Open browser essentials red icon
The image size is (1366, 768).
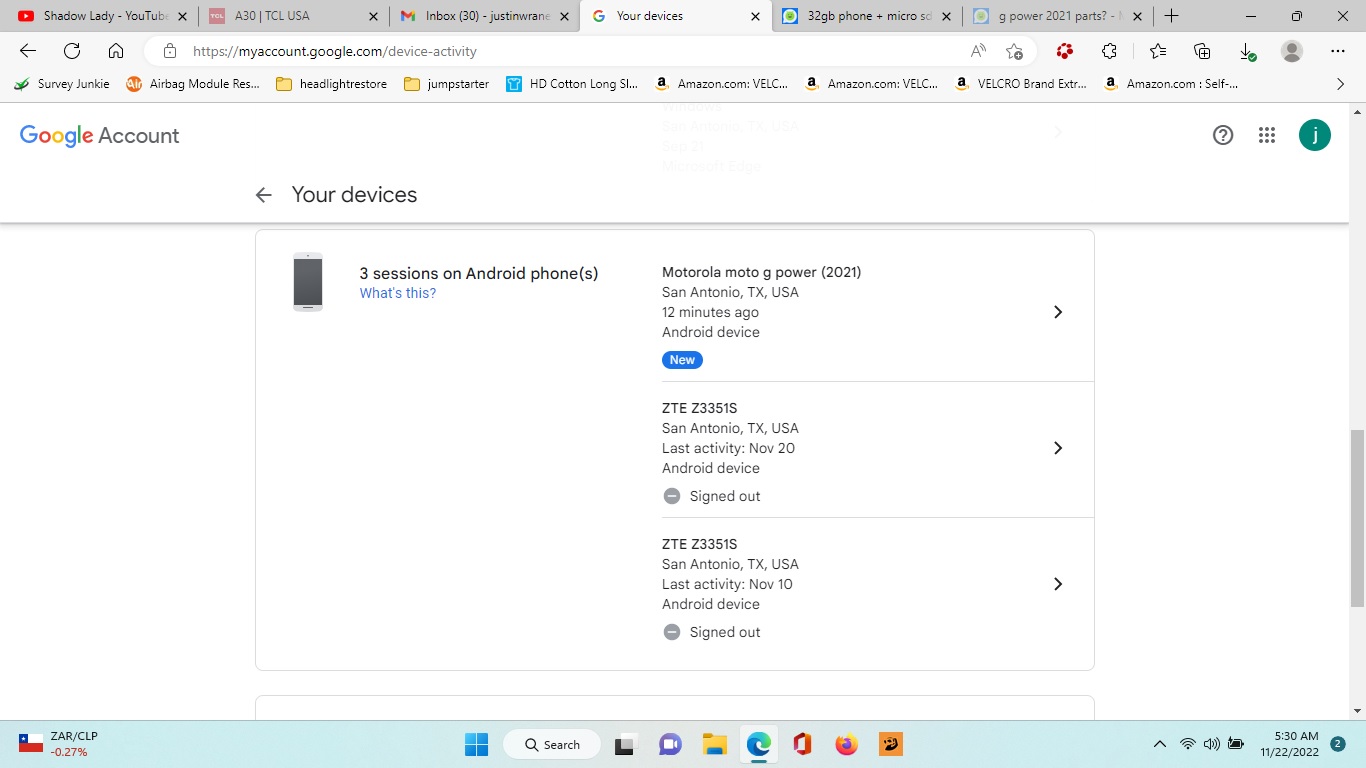1065,51
